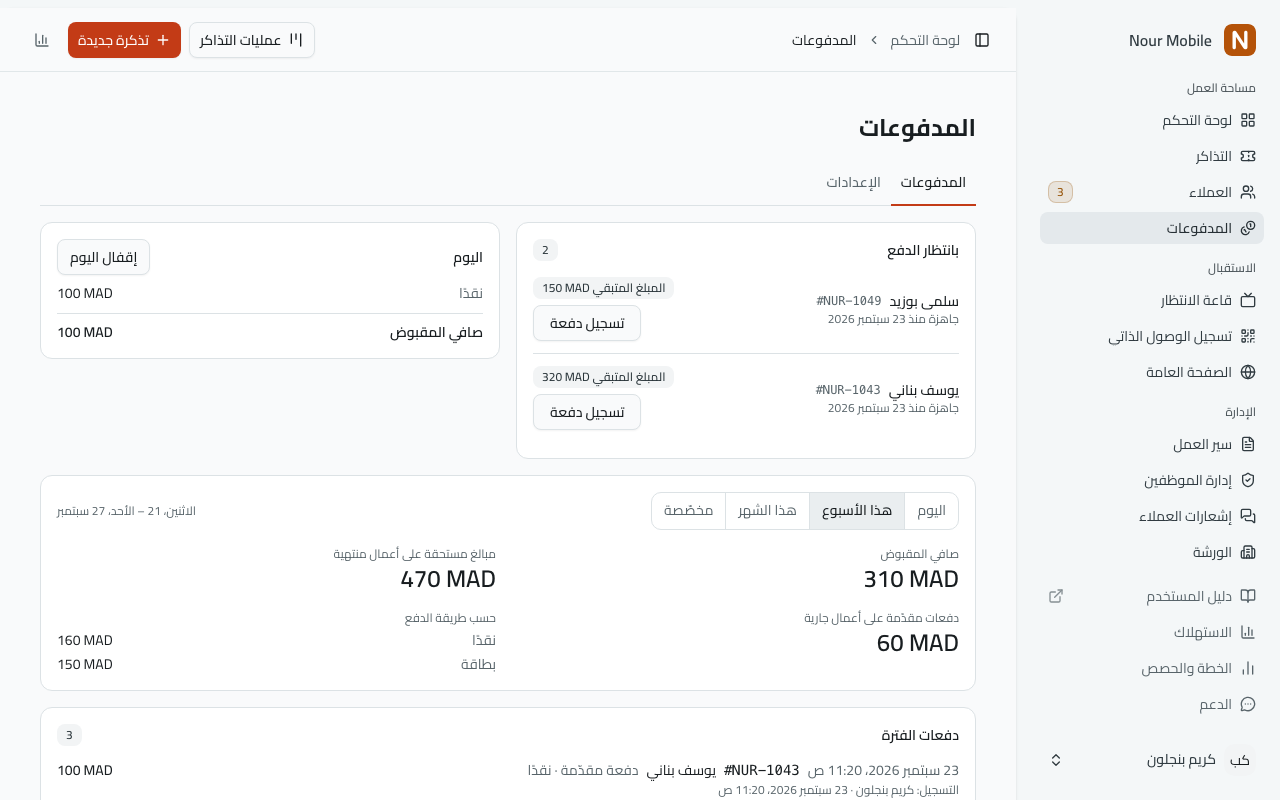Click the chart icon in top bar
This screenshot has height=800, width=1280.
click(x=42, y=40)
